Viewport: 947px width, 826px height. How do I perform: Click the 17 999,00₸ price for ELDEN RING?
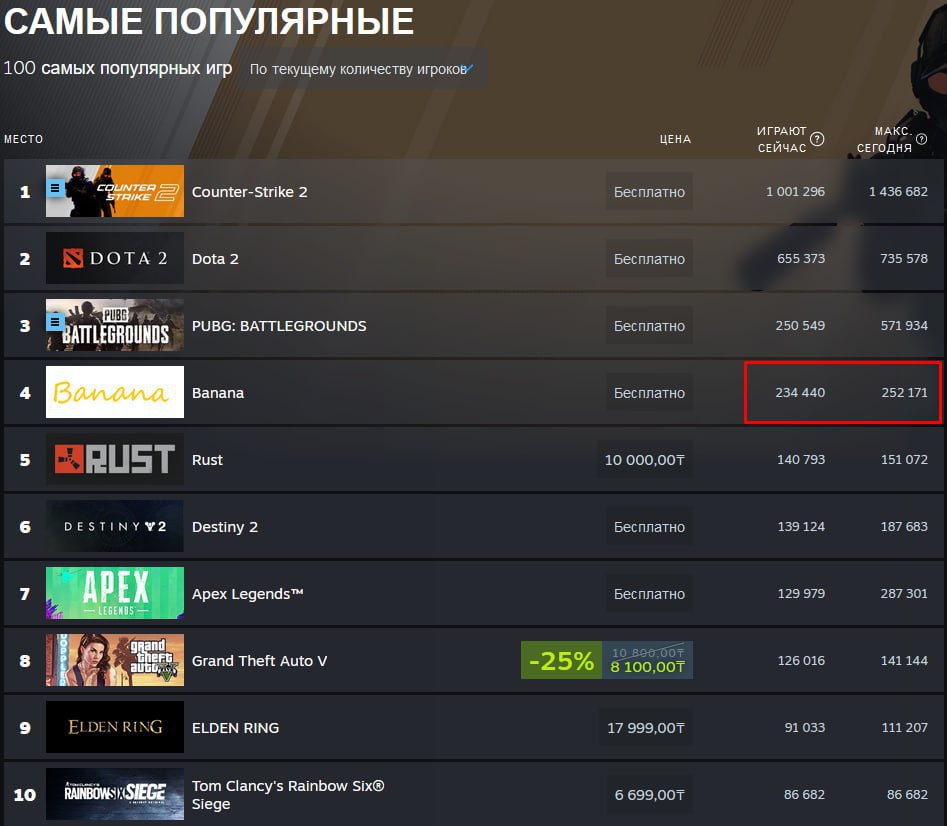point(646,728)
